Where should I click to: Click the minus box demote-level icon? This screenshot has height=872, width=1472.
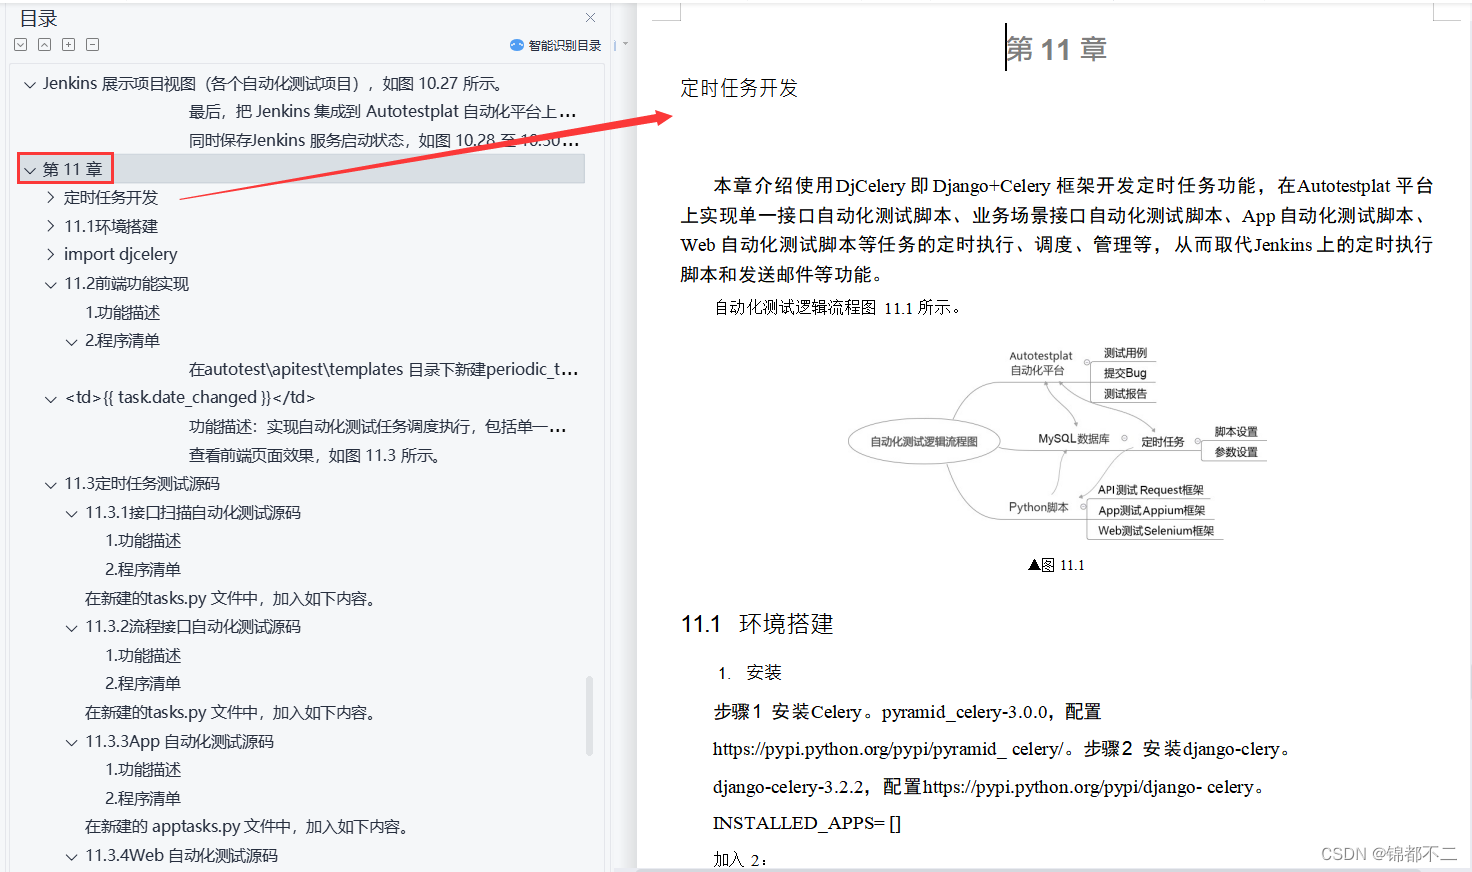(92, 44)
